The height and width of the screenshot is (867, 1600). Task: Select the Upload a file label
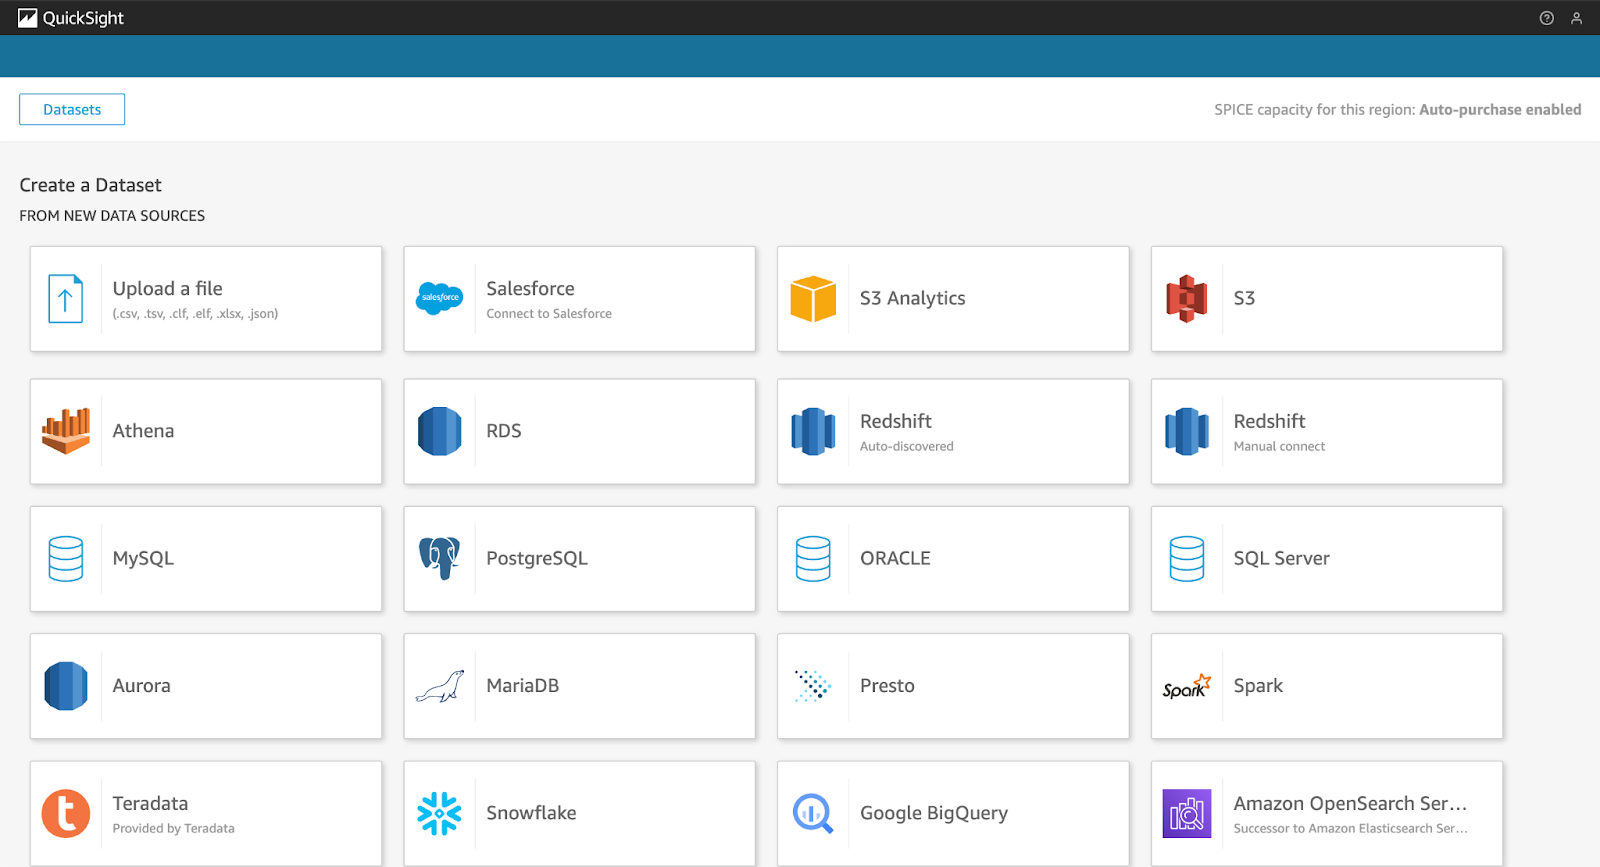tap(167, 288)
